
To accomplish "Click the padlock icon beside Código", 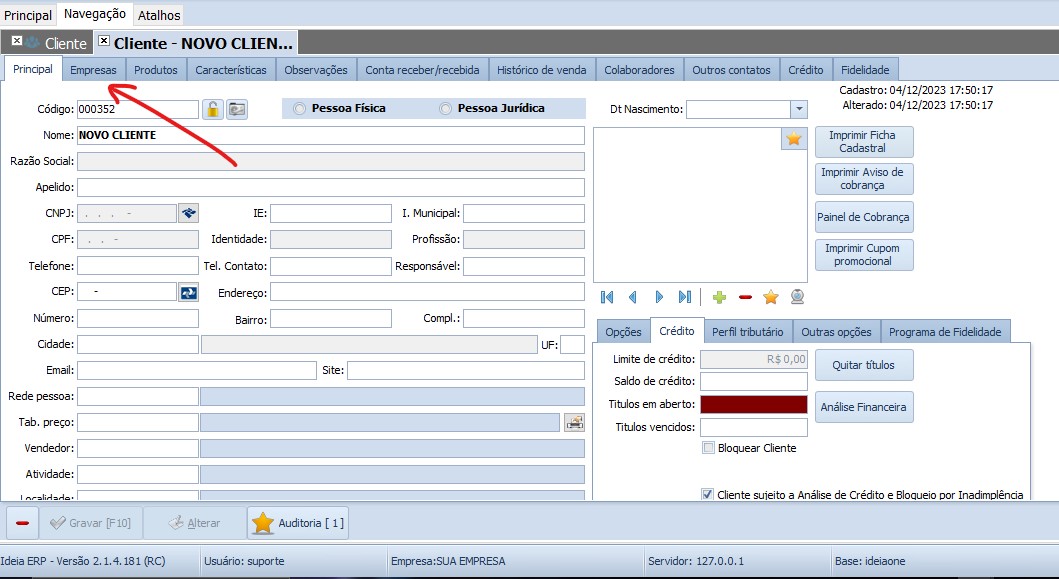I will 213,110.
